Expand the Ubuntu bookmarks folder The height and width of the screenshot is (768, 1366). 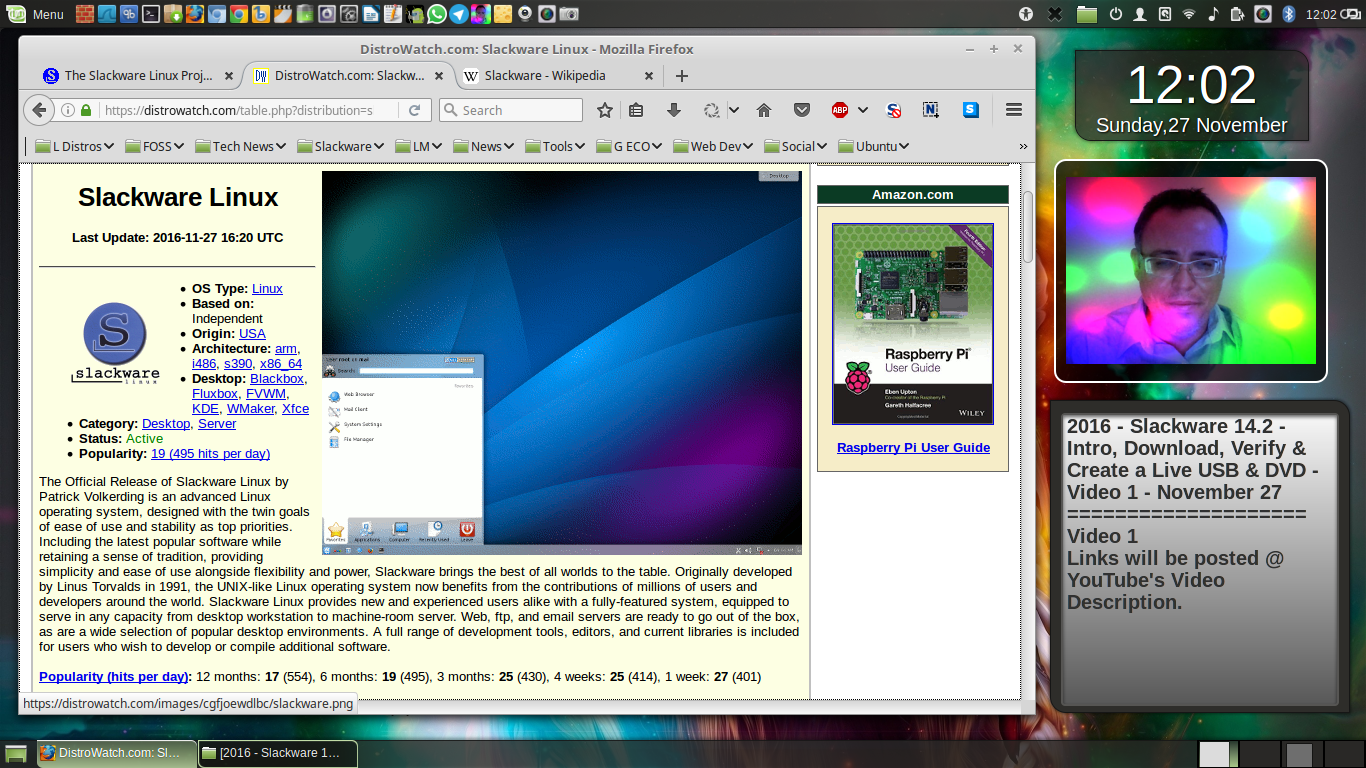point(872,146)
